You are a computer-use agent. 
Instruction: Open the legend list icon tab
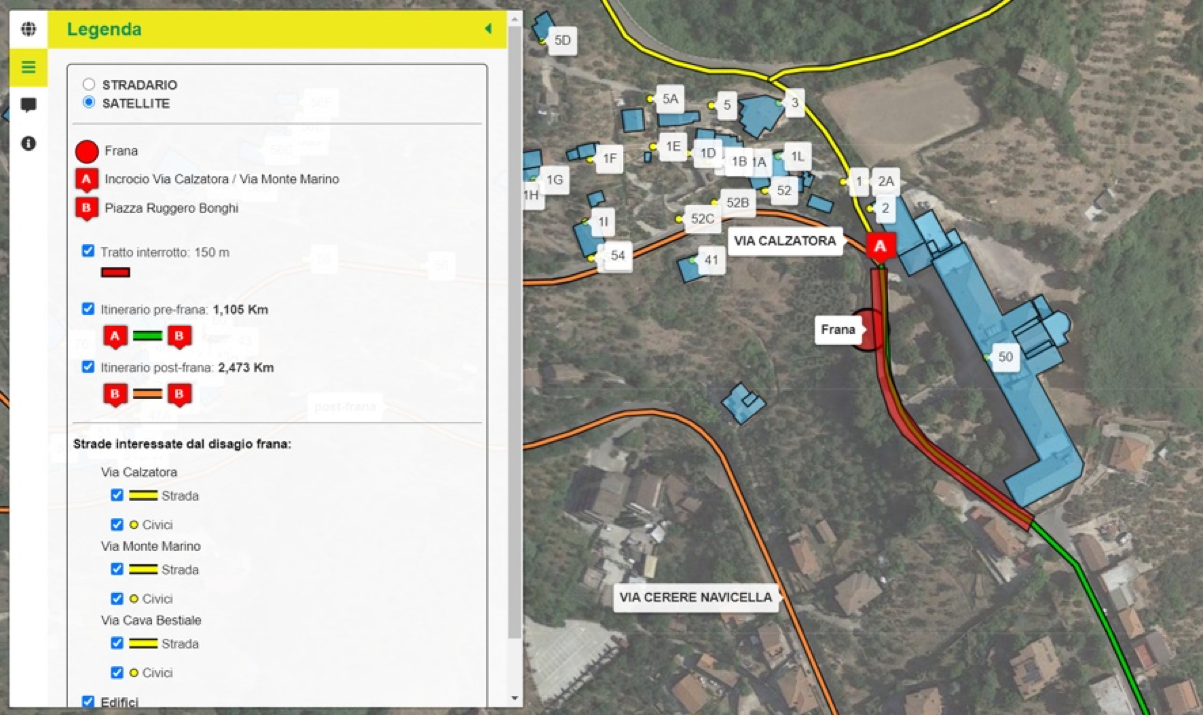click(x=28, y=67)
